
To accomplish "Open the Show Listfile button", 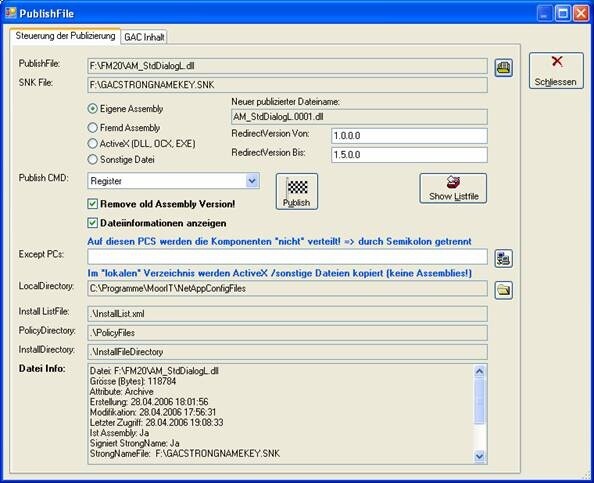I will [x=453, y=188].
